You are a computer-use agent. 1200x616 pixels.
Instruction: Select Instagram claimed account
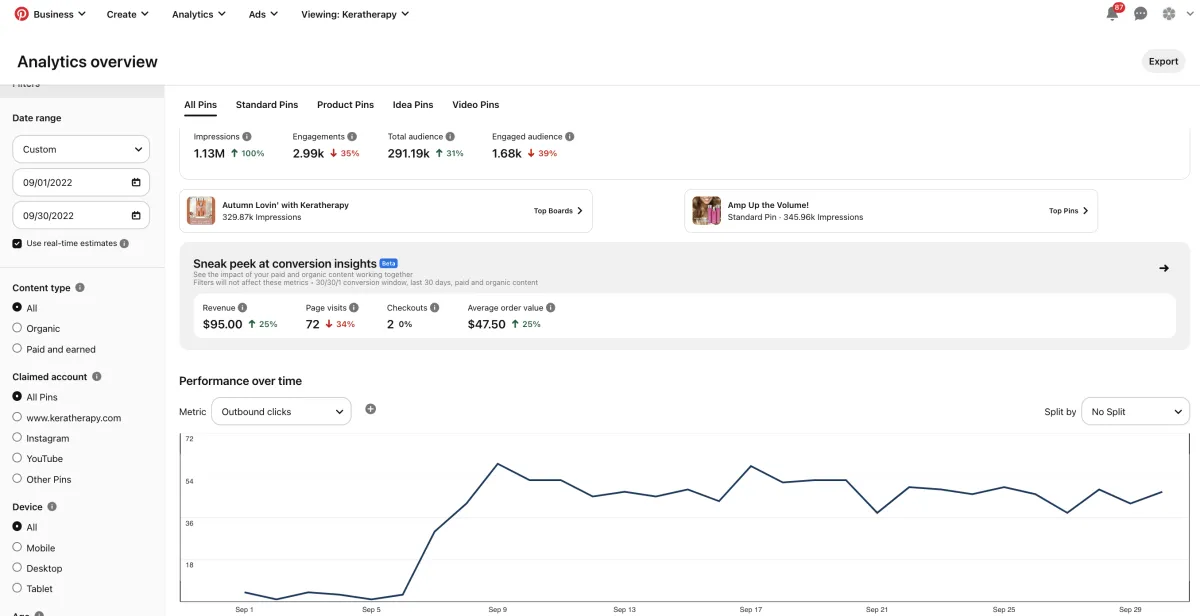coord(17,438)
